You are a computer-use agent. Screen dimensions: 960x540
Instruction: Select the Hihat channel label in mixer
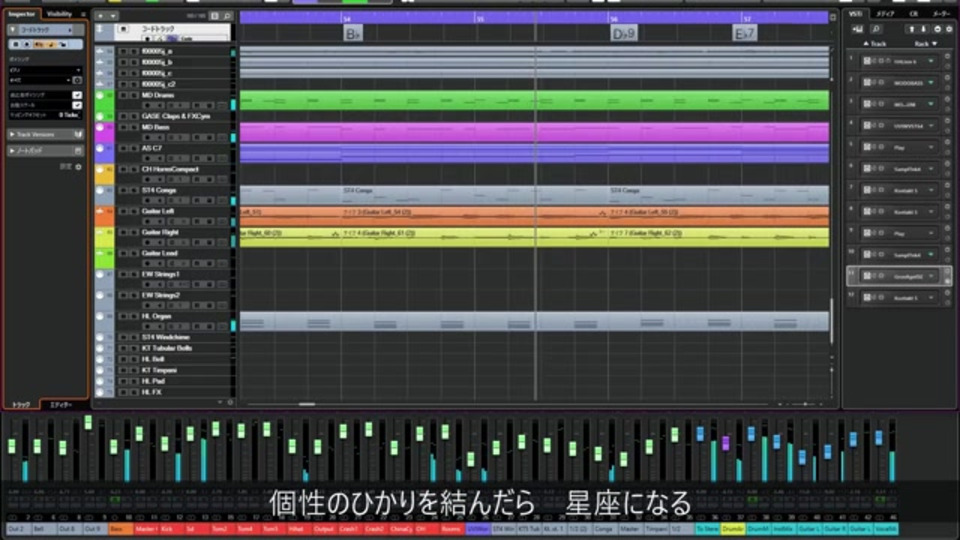[299, 529]
